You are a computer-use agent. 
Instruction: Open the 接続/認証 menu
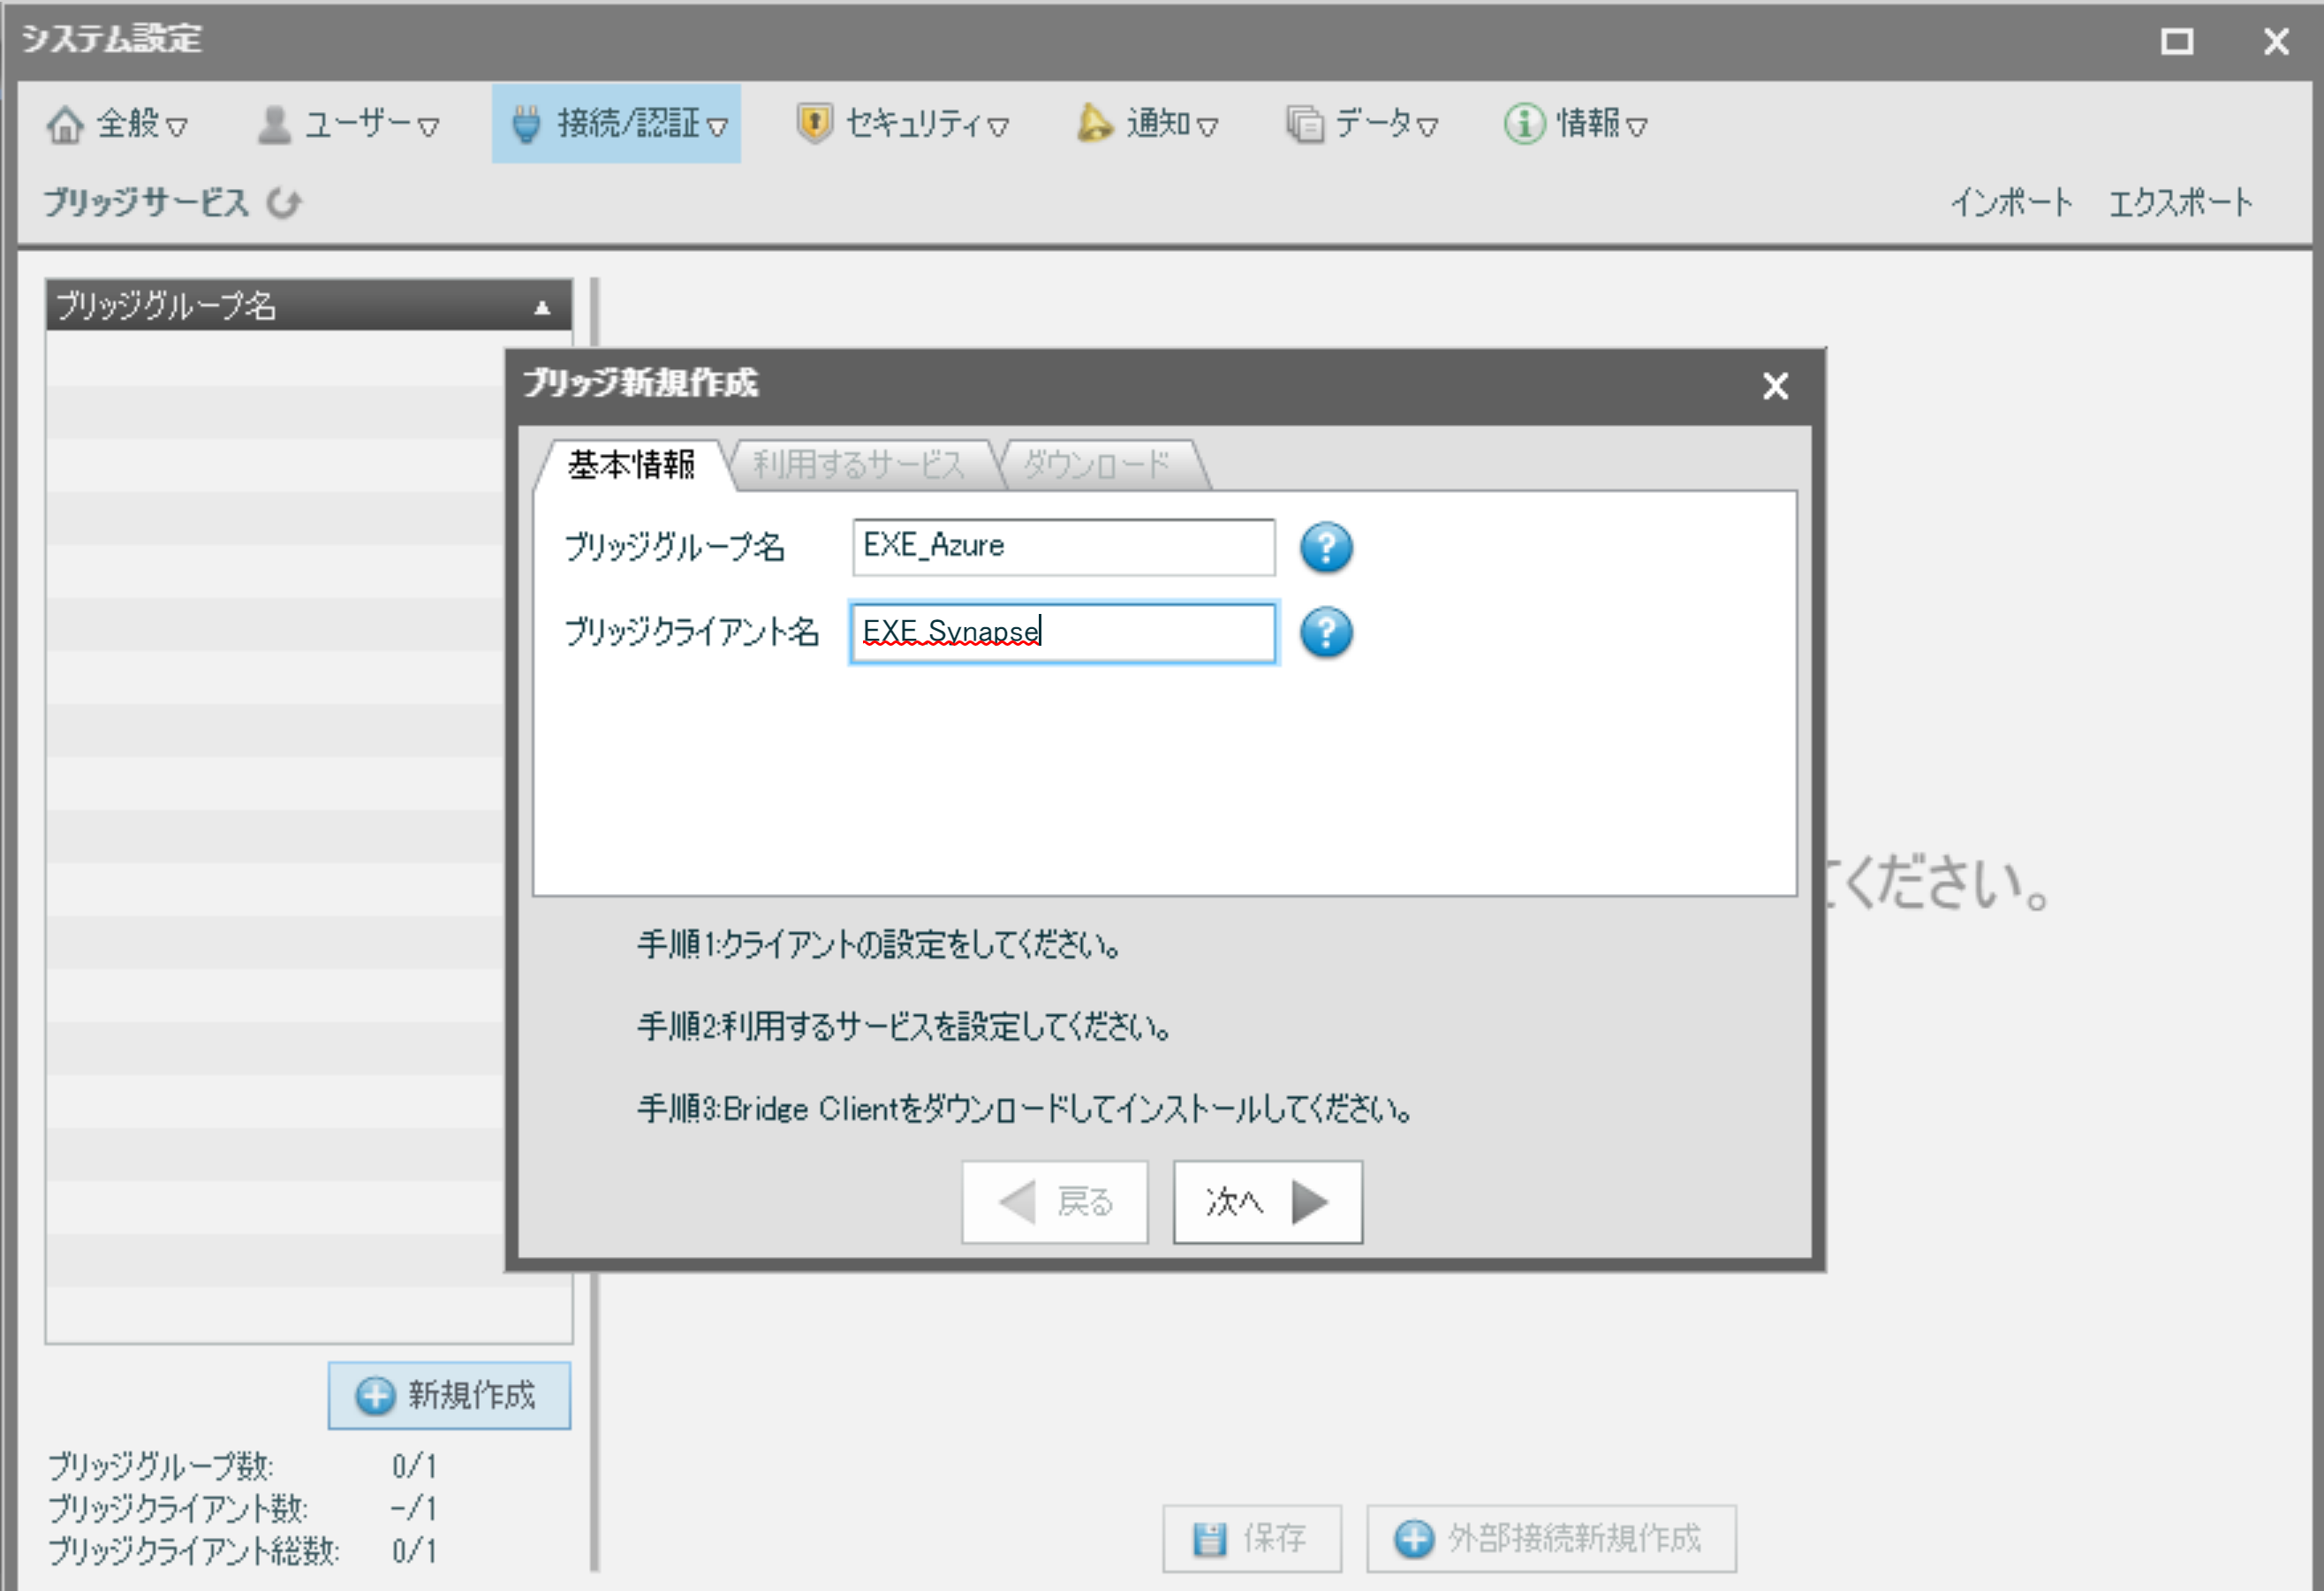(617, 124)
